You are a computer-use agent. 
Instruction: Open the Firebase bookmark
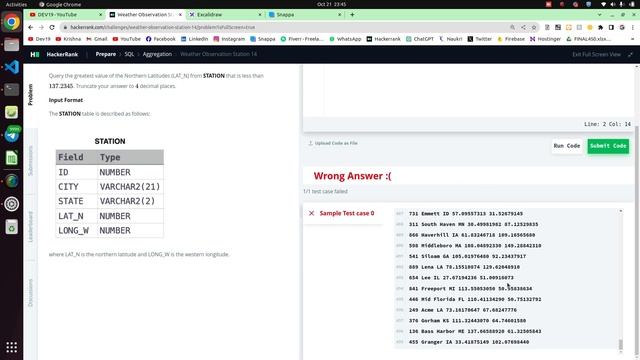point(511,39)
